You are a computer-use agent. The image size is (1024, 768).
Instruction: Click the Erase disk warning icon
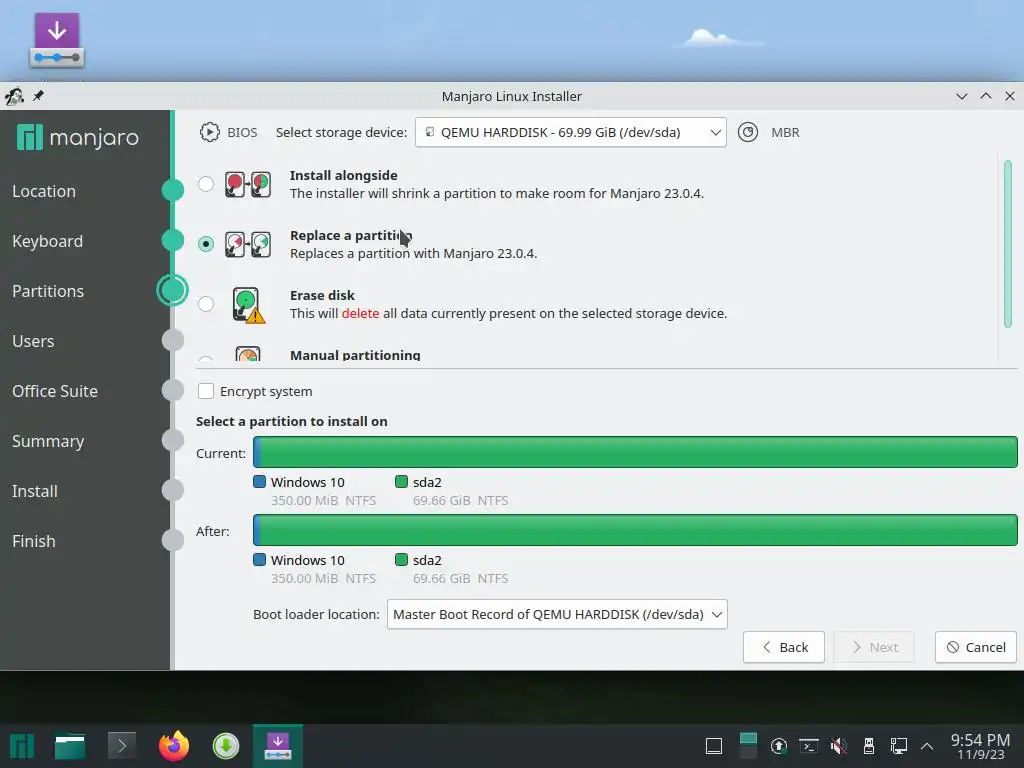coord(248,305)
